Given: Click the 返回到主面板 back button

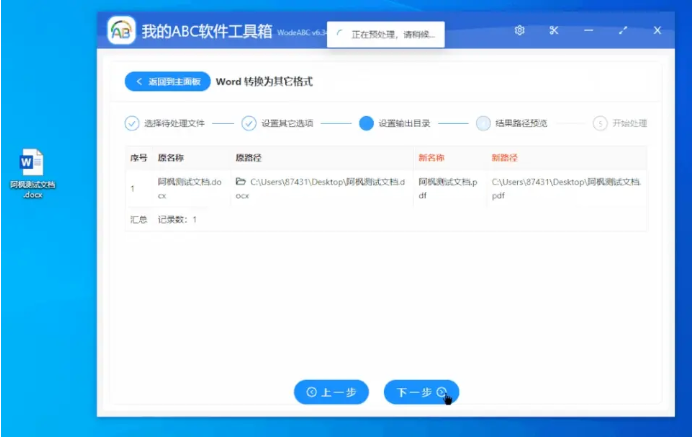Looking at the screenshot, I should (168, 81).
